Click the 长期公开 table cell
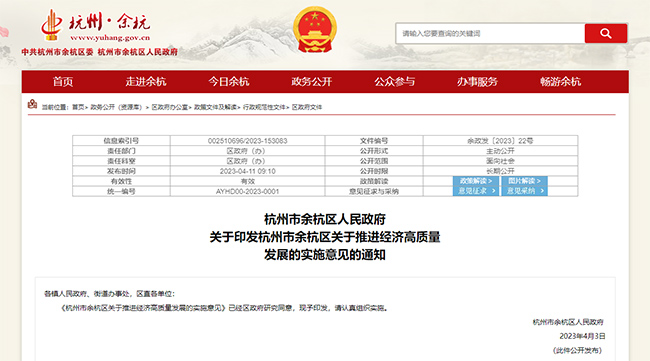This screenshot has width=650, height=361. tap(500, 171)
